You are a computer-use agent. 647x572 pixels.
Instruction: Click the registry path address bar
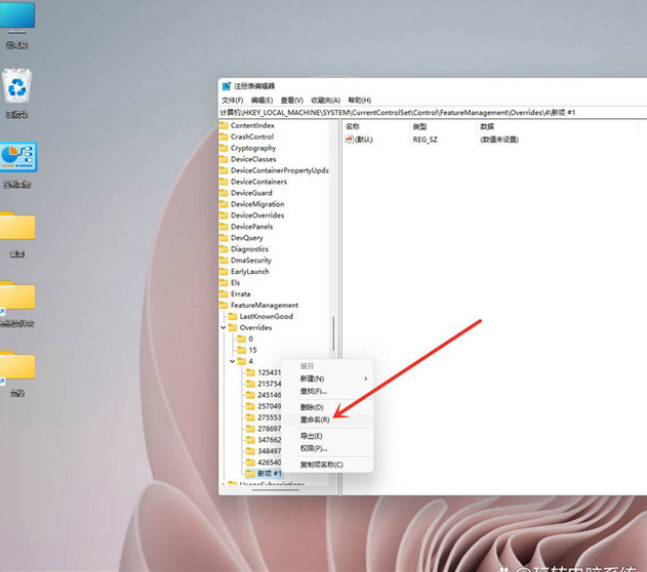coord(430,112)
